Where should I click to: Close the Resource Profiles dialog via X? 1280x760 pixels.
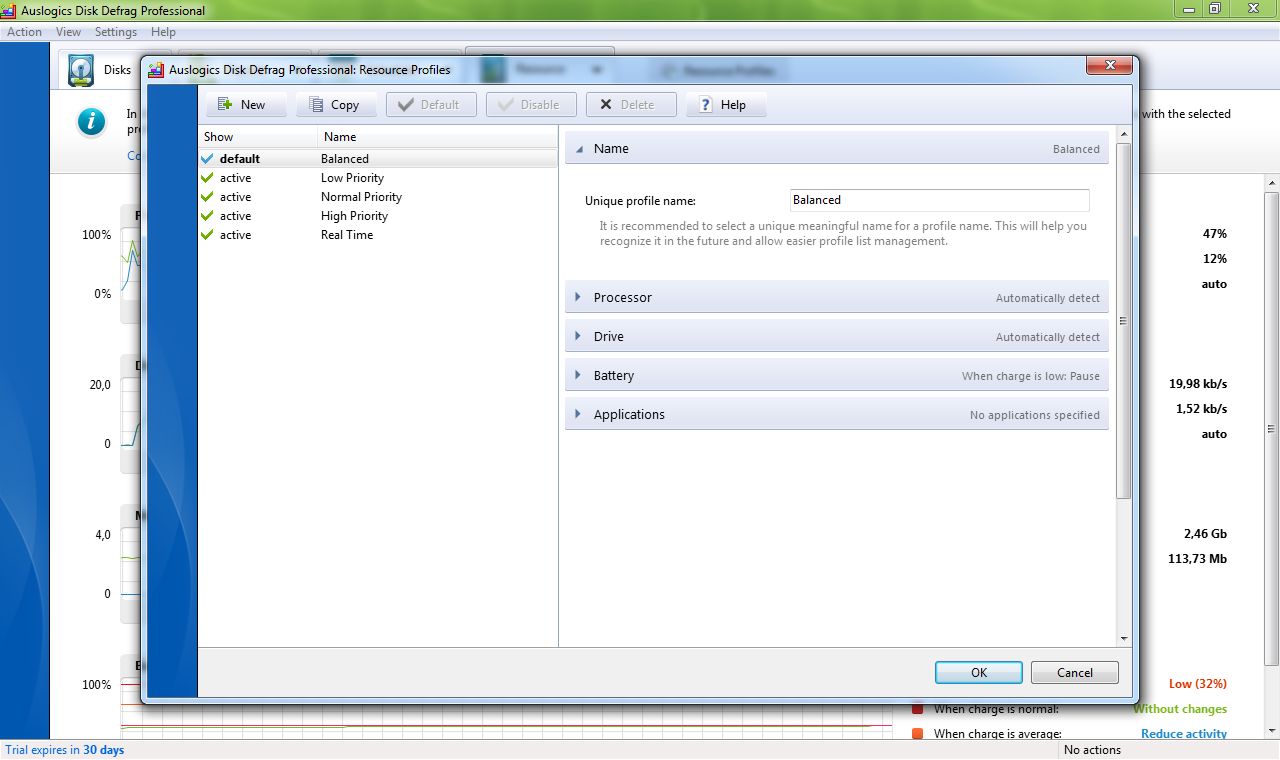tap(1110, 66)
